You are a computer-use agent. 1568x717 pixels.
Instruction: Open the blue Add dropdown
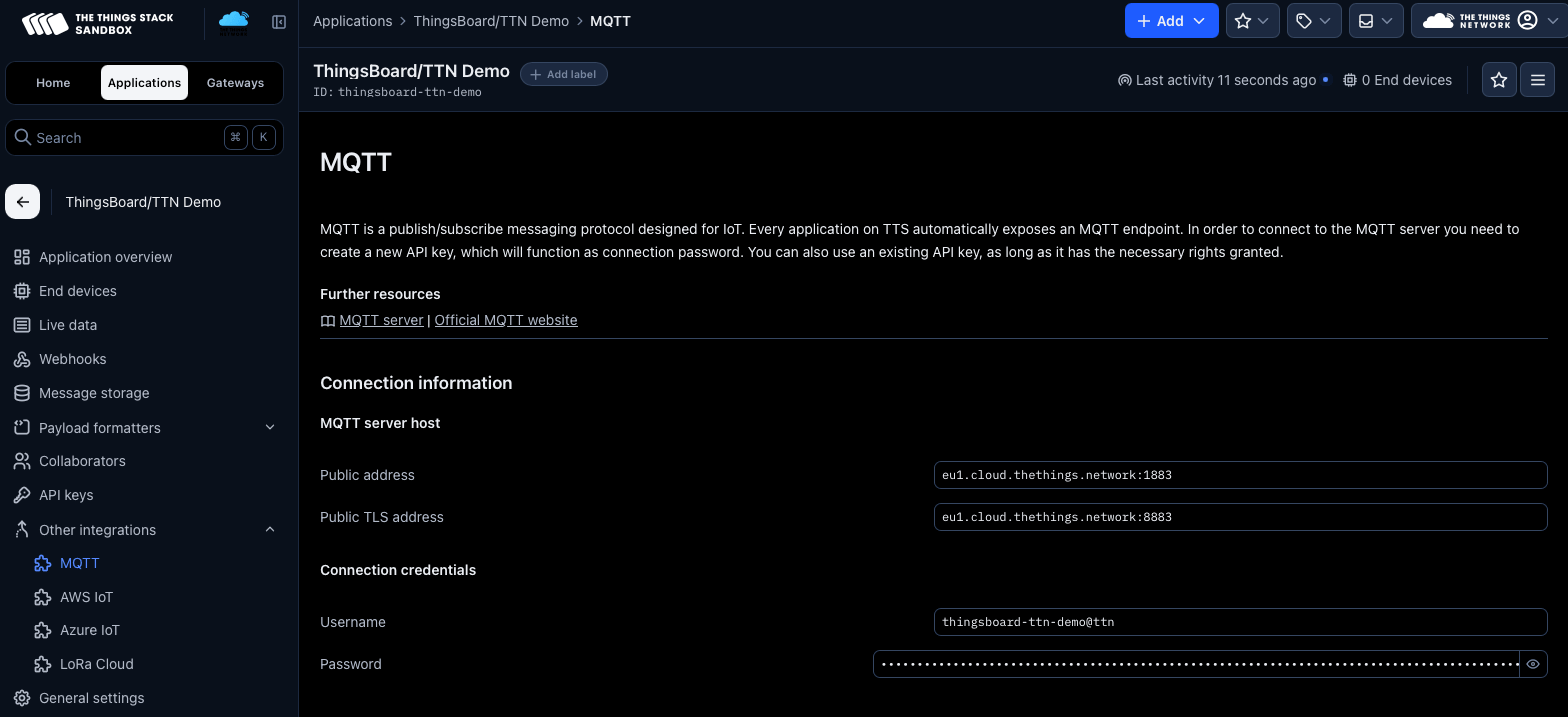point(1171,21)
